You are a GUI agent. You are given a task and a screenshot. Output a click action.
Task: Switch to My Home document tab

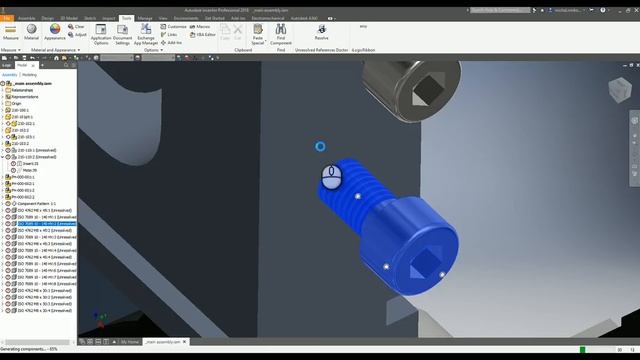(130, 342)
